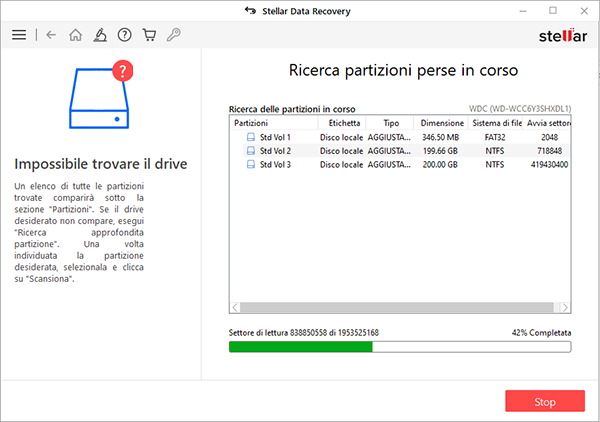Open Help question mark icon
Screen dimensions: 600x422
124,35
